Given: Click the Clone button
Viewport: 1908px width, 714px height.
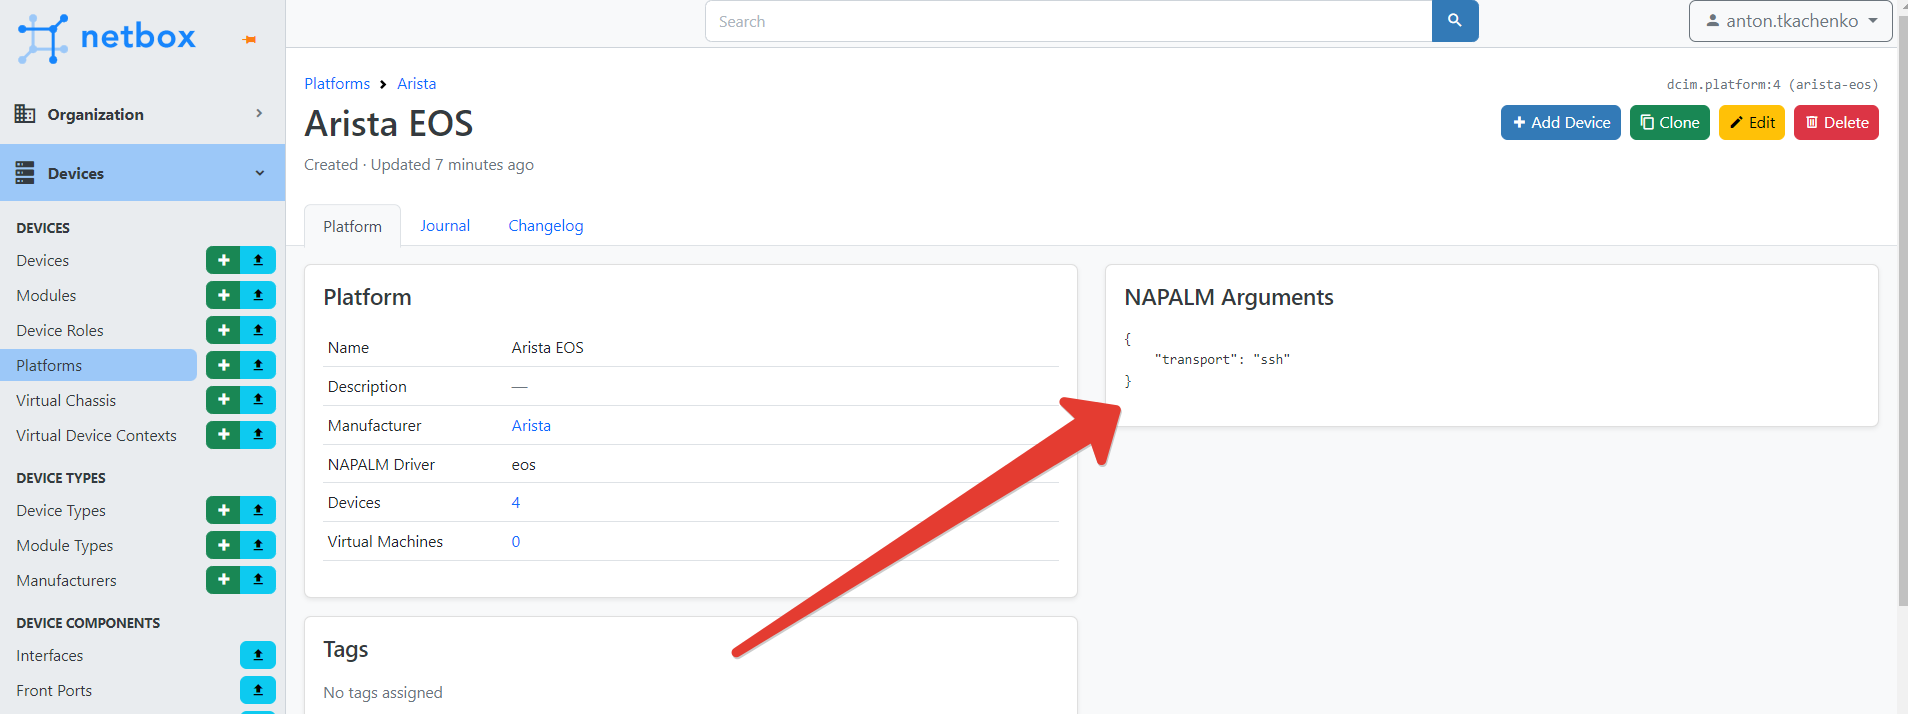Looking at the screenshot, I should tap(1669, 122).
